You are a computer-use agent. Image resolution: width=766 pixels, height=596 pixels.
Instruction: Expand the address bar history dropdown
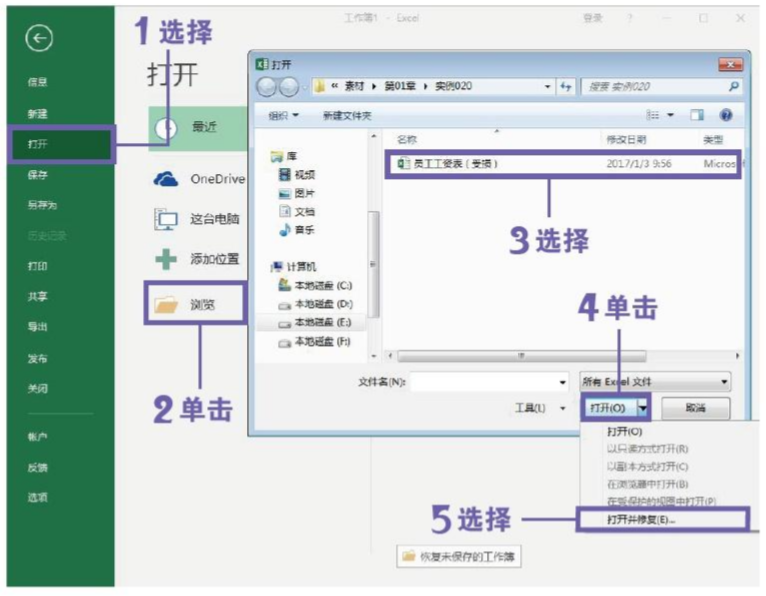547,87
